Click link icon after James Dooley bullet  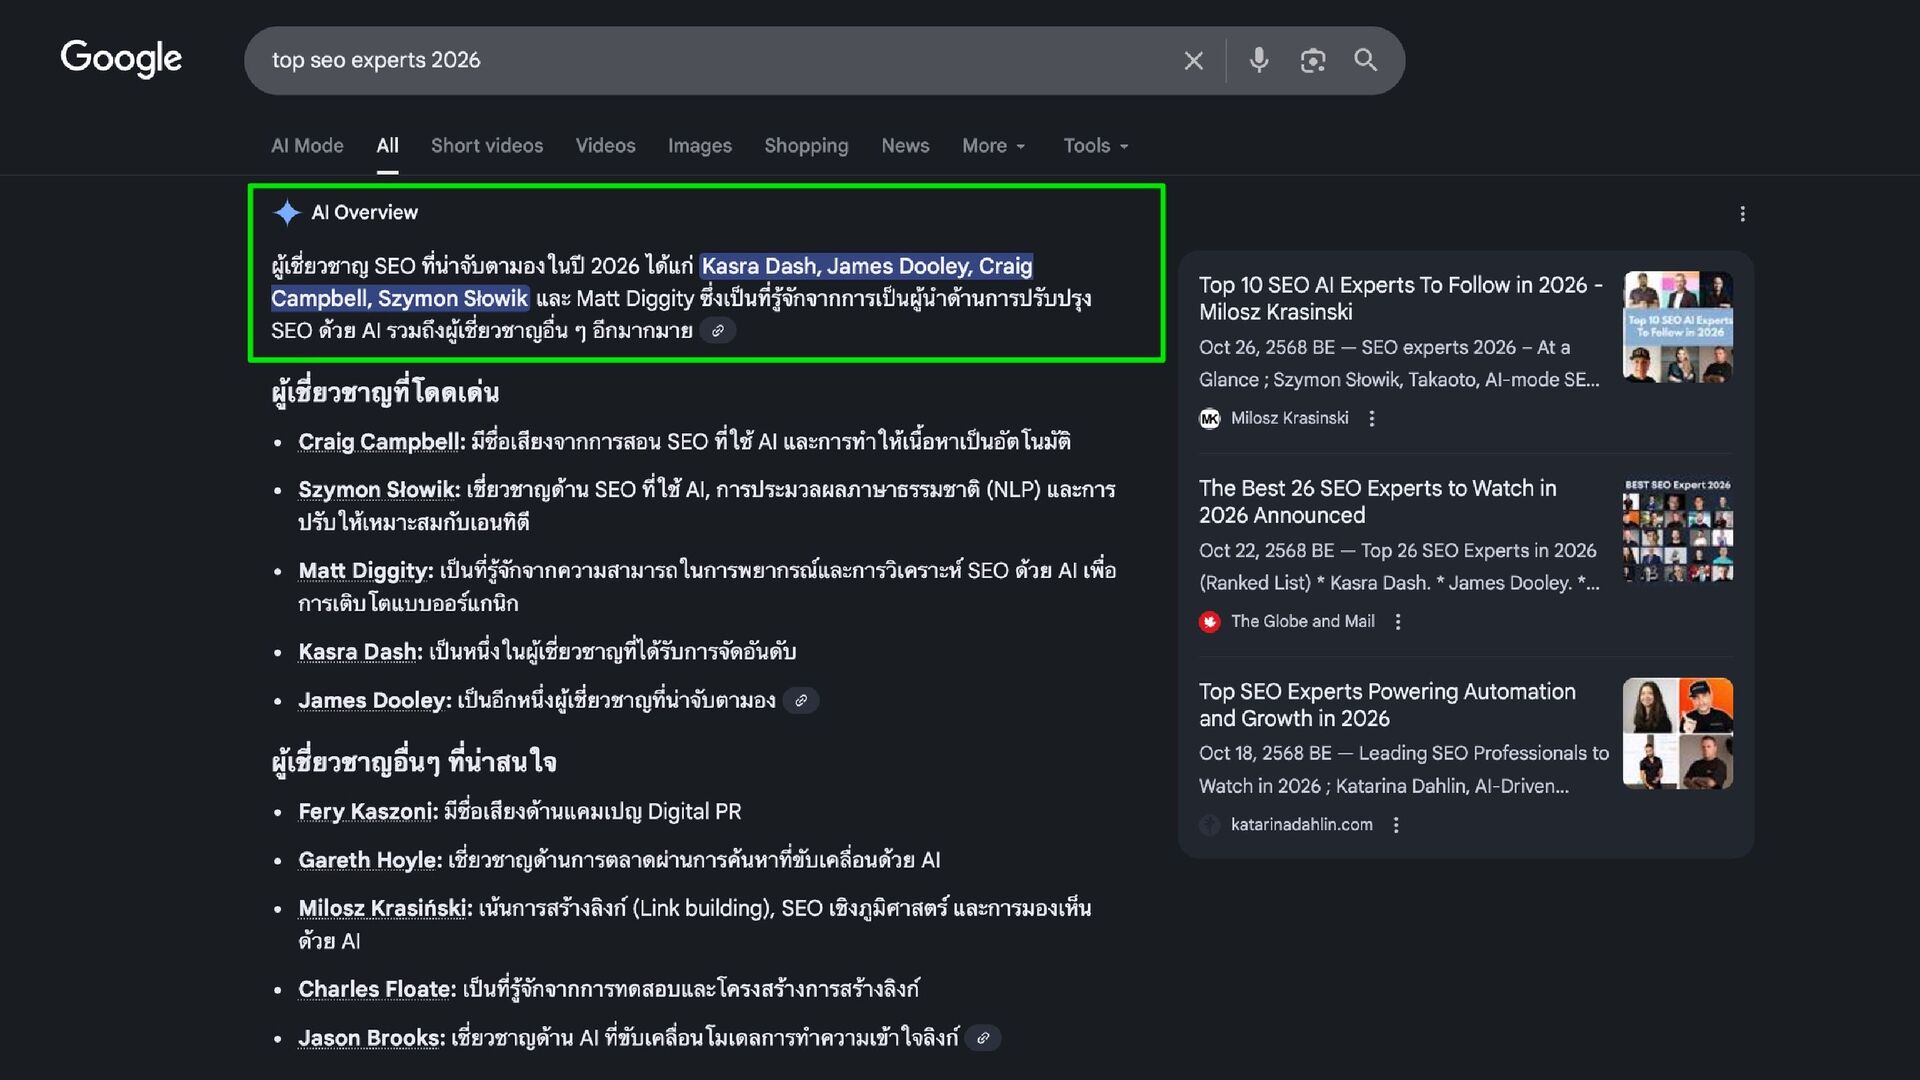click(x=801, y=701)
